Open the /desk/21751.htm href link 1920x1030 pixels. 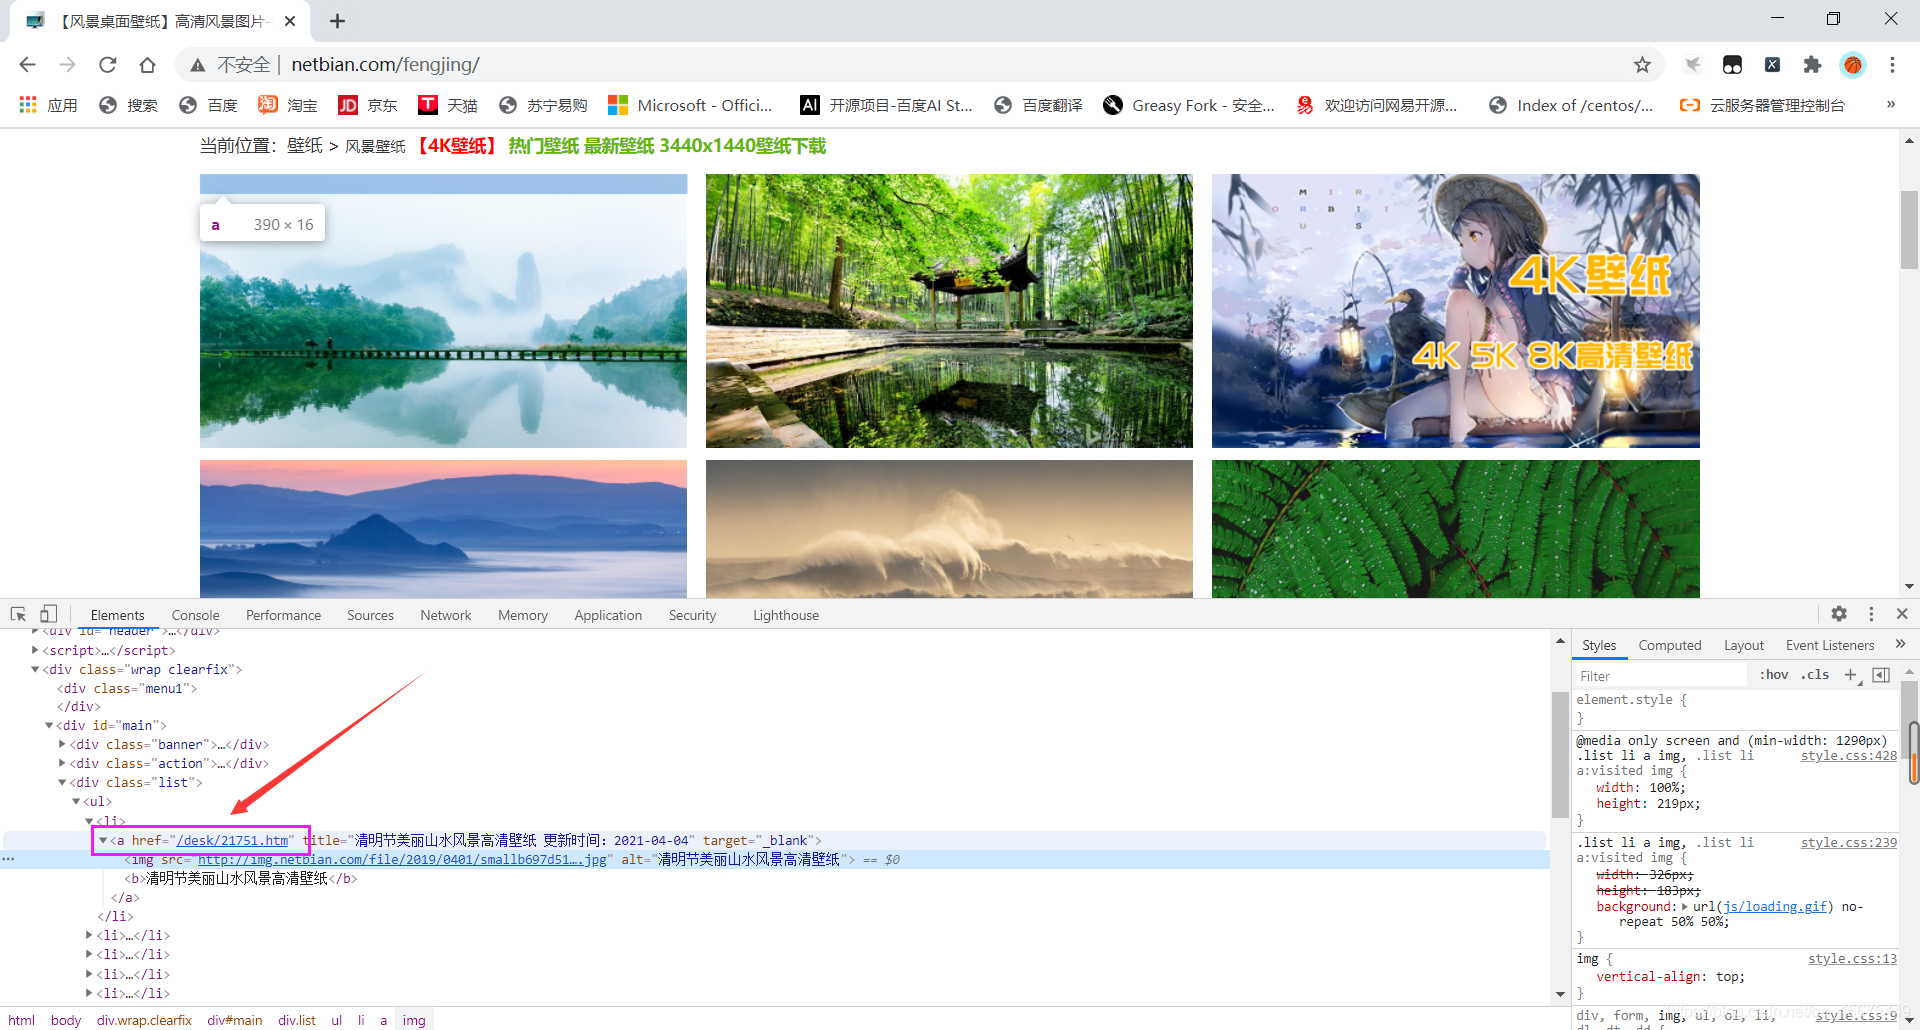point(232,841)
